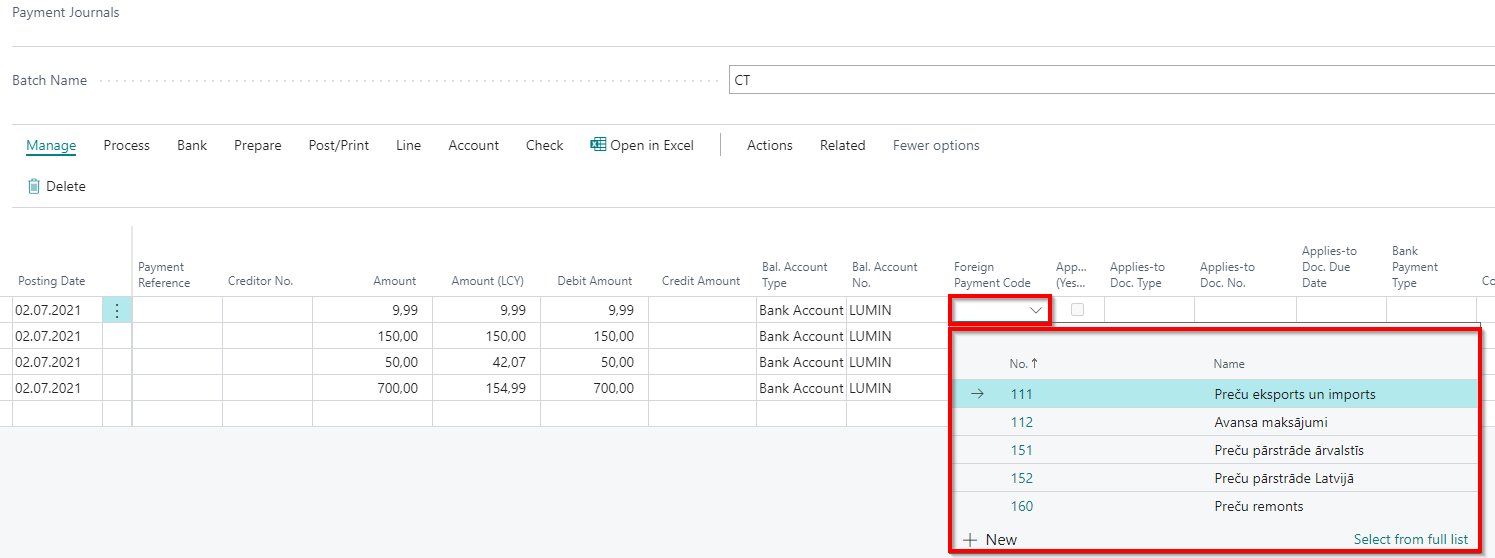Click Payment Reference column header
This screenshot has height=558, width=1495.
164,275
